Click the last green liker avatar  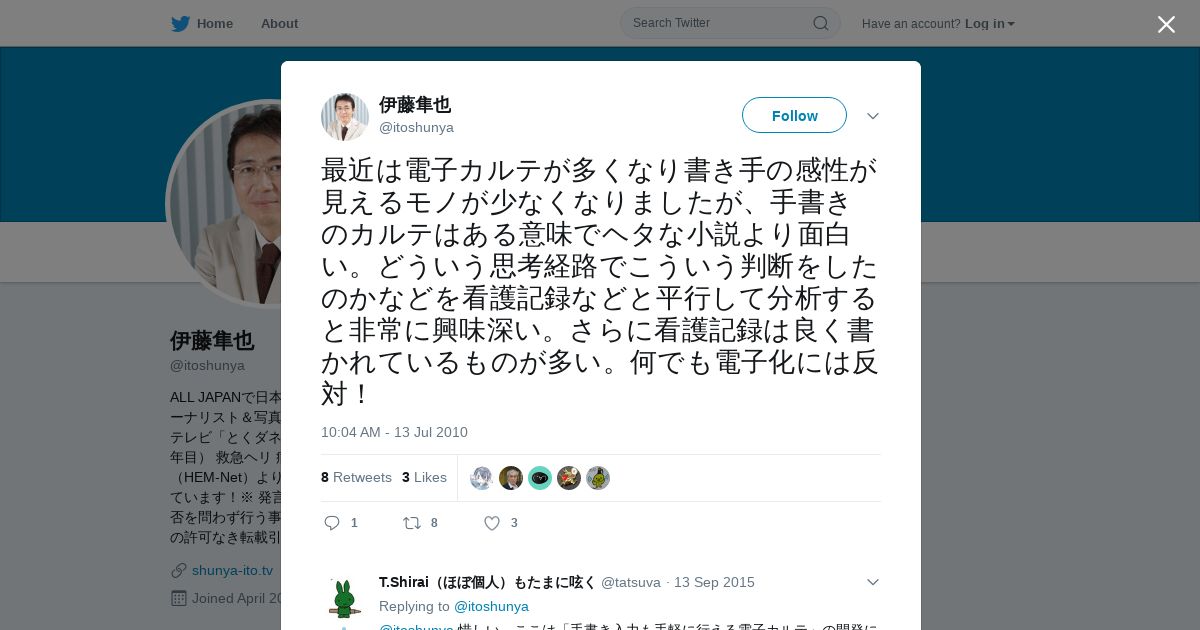tap(598, 478)
